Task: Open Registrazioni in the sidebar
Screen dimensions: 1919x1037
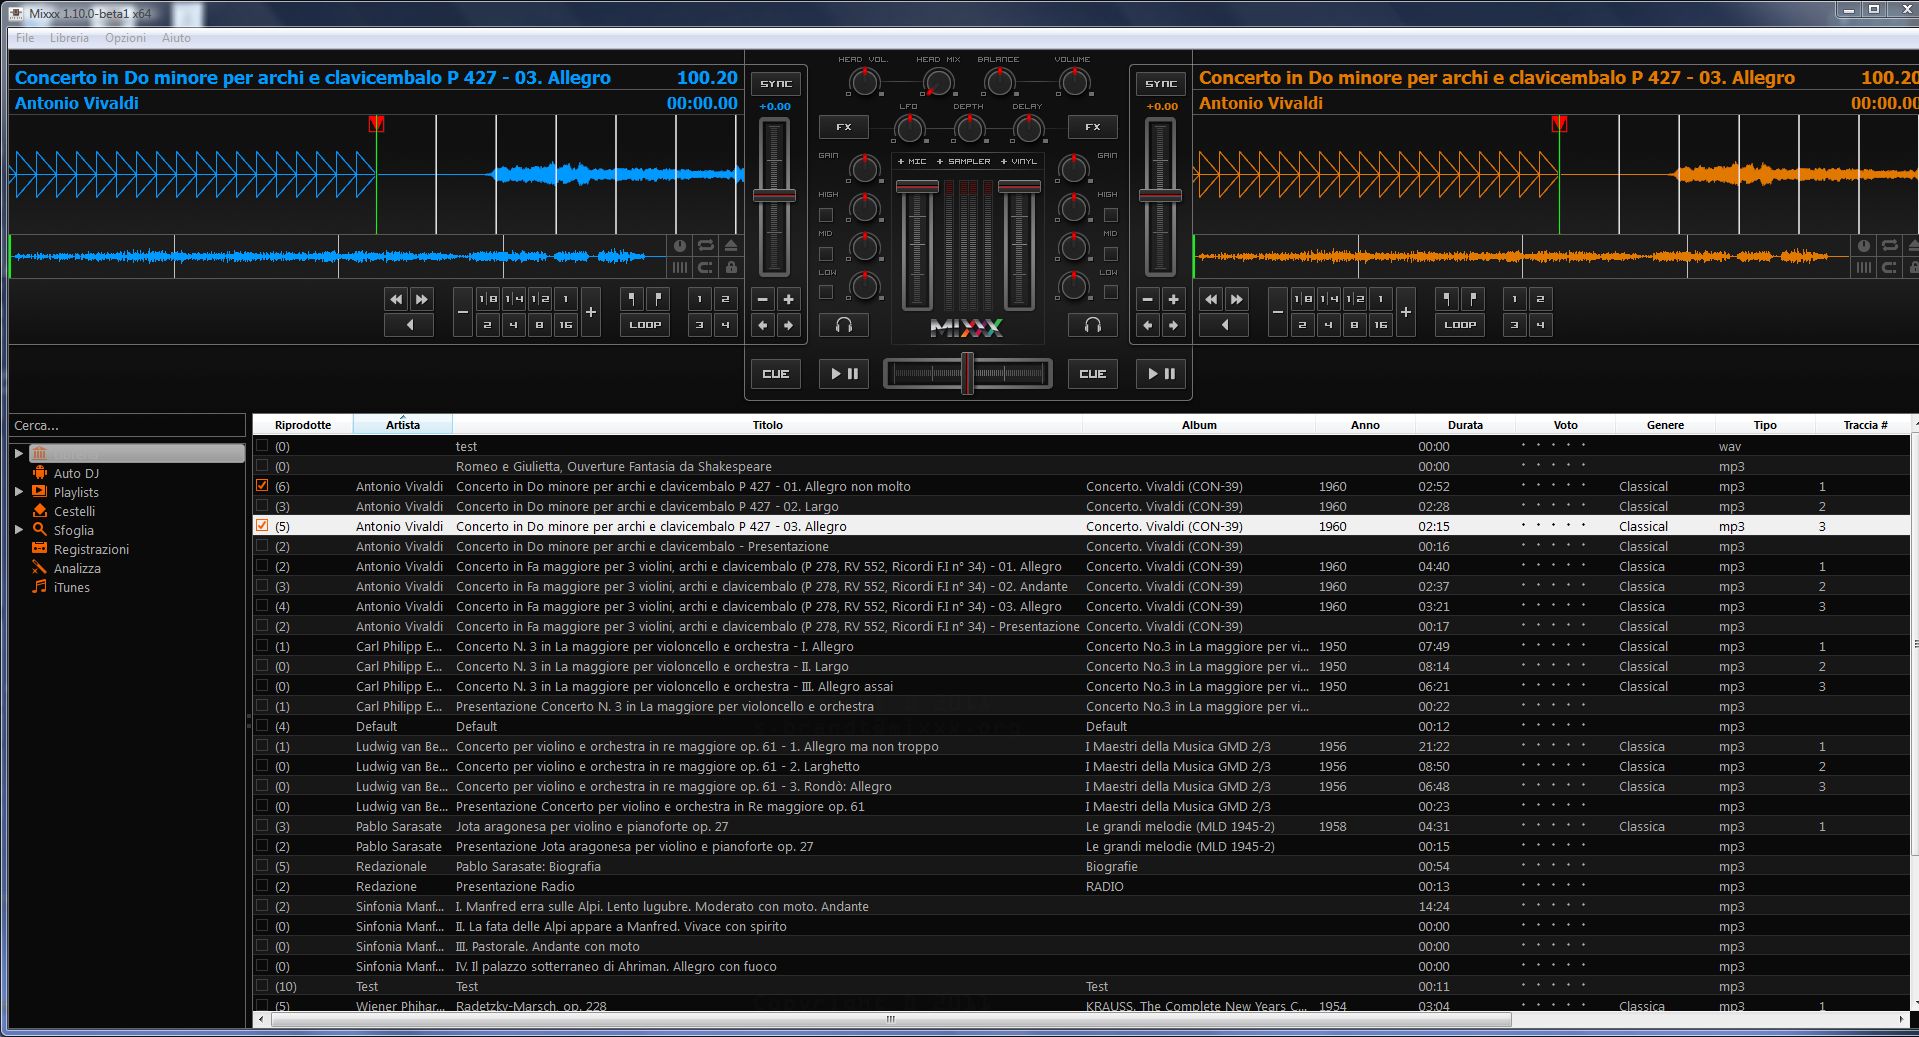Action: click(x=91, y=549)
